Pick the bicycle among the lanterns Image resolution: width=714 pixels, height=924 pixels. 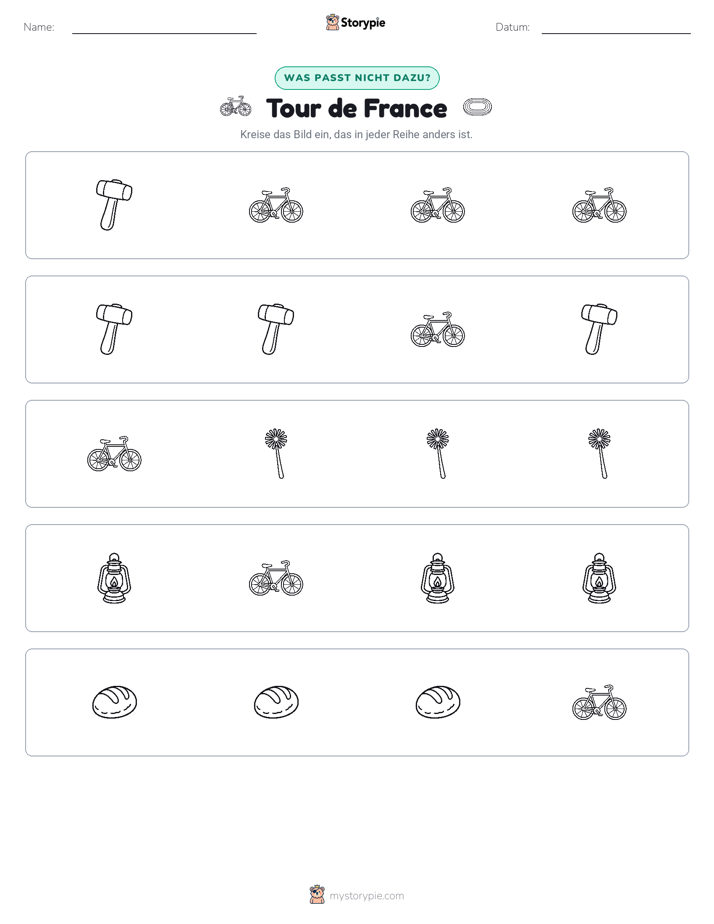(276, 578)
